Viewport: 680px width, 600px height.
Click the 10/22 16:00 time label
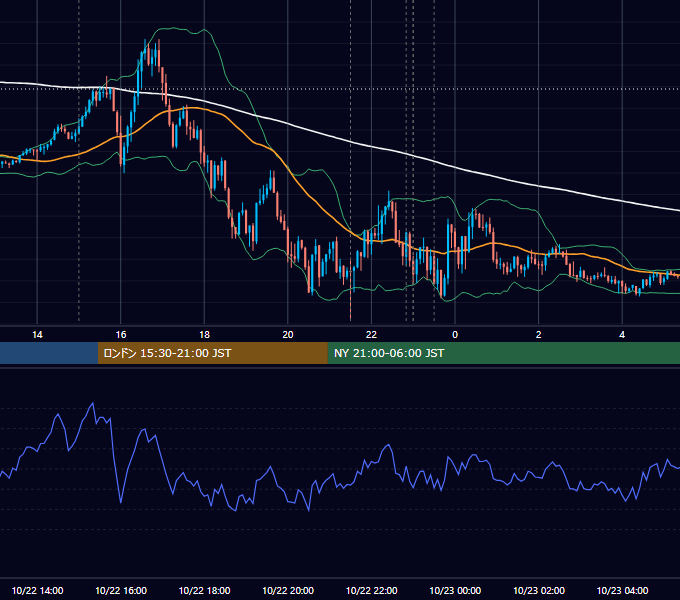[x=121, y=590]
